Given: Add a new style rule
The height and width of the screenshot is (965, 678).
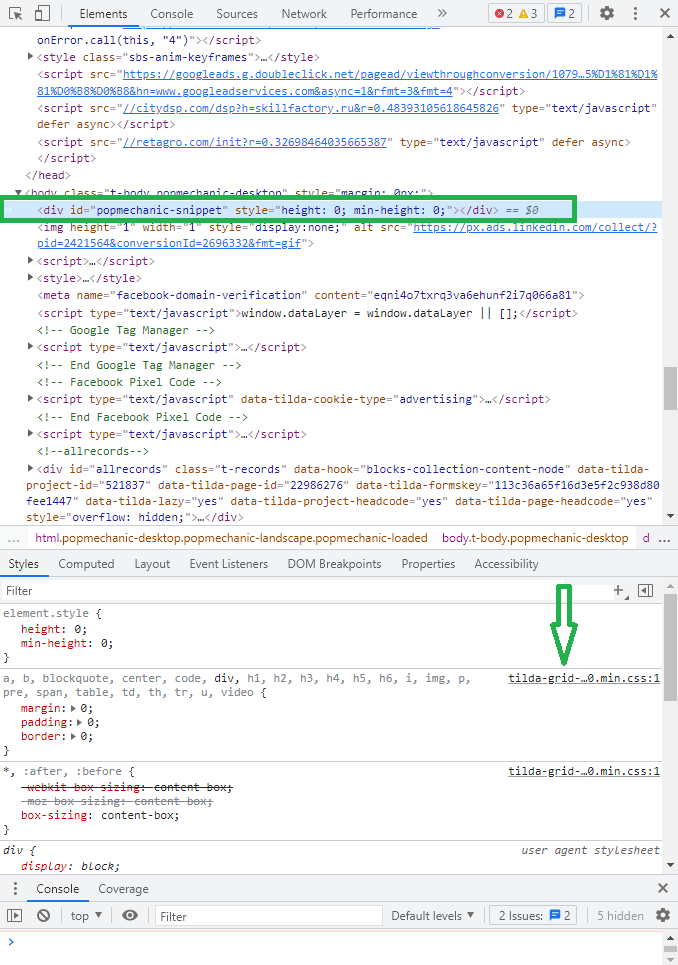Looking at the screenshot, I should [x=618, y=591].
